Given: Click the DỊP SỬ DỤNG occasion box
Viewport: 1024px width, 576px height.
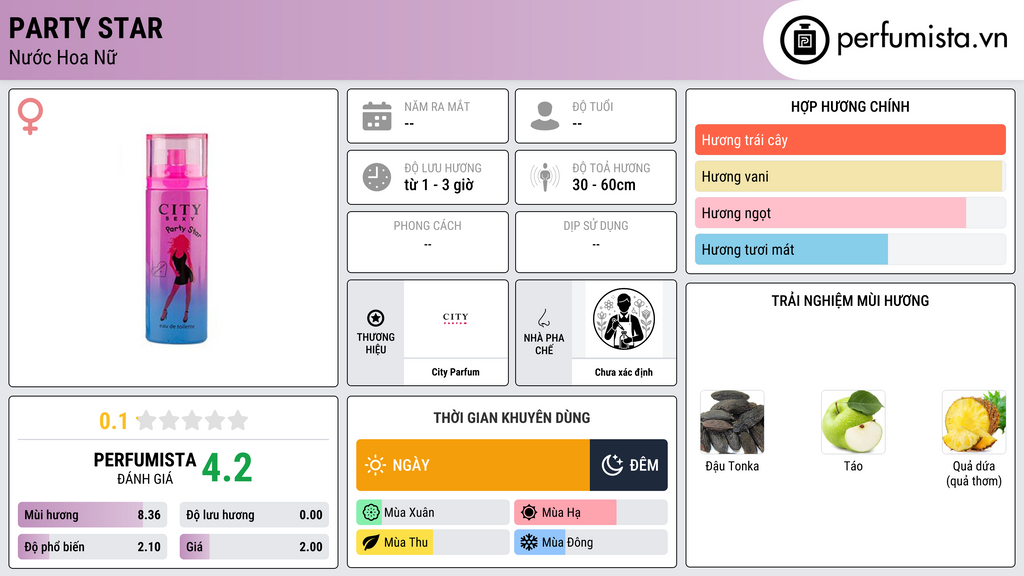Looking at the screenshot, I should [x=596, y=242].
